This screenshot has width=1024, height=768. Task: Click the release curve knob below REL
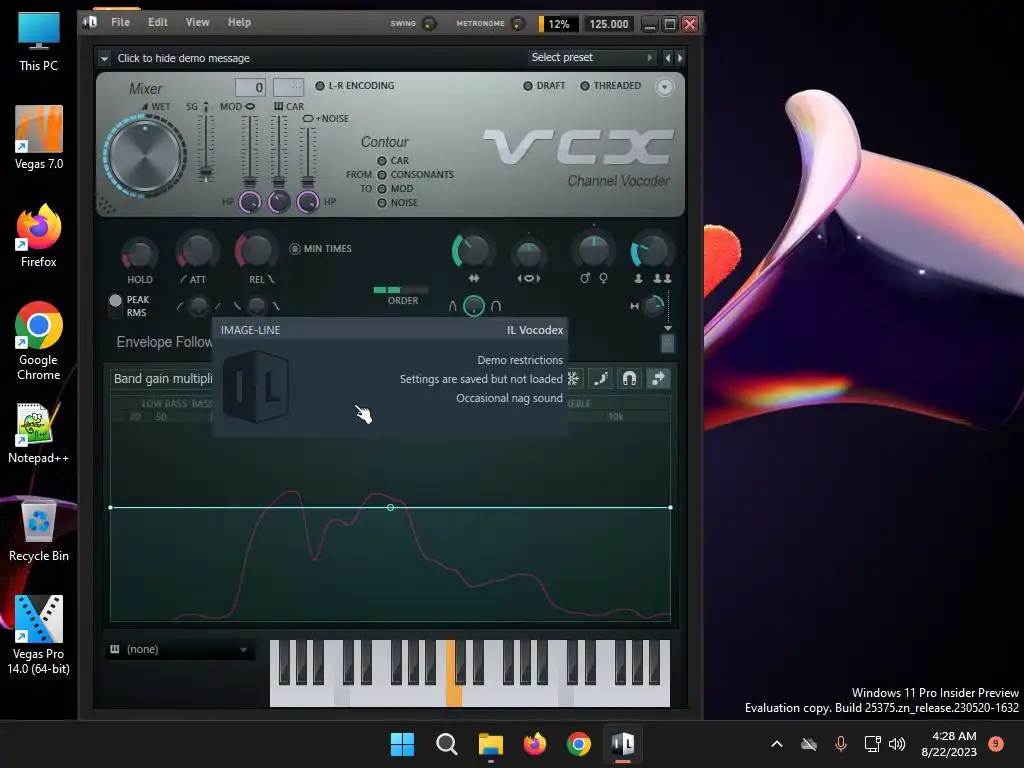(257, 306)
